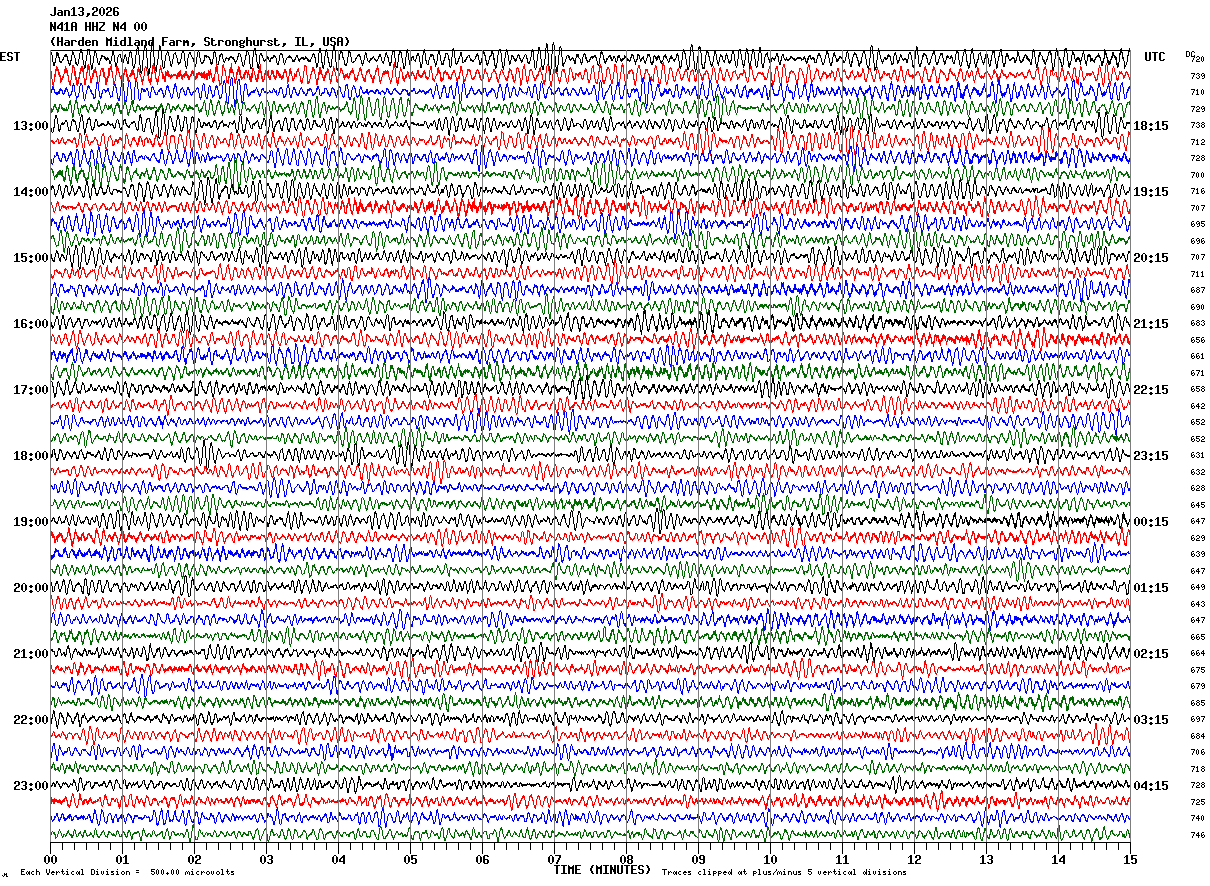Click minute tick label "10" on the axis
The height and width of the screenshot is (886, 1210).
(x=770, y=859)
